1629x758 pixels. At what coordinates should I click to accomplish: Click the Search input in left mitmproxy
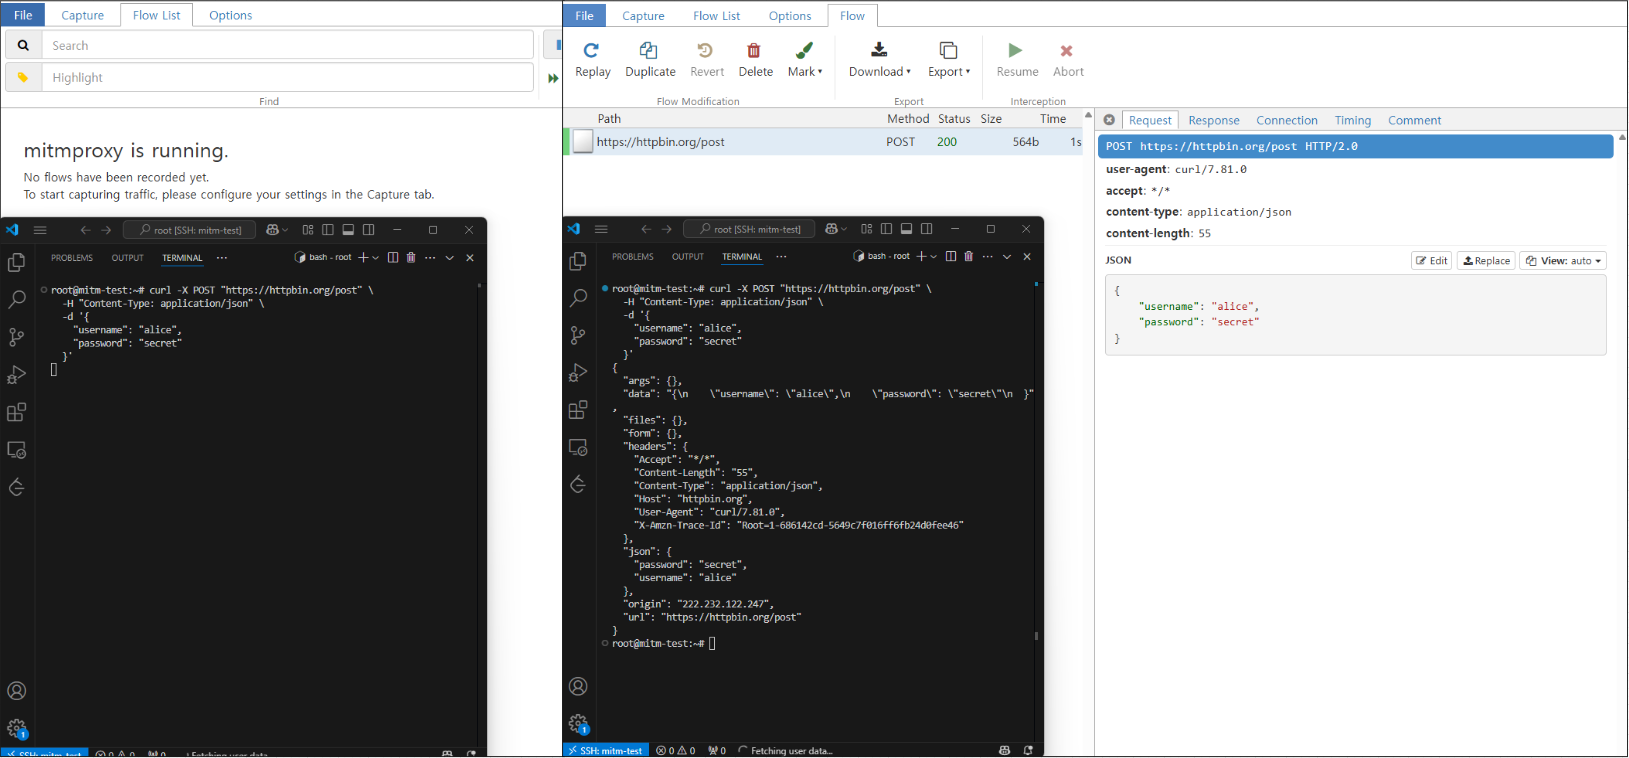(x=288, y=45)
